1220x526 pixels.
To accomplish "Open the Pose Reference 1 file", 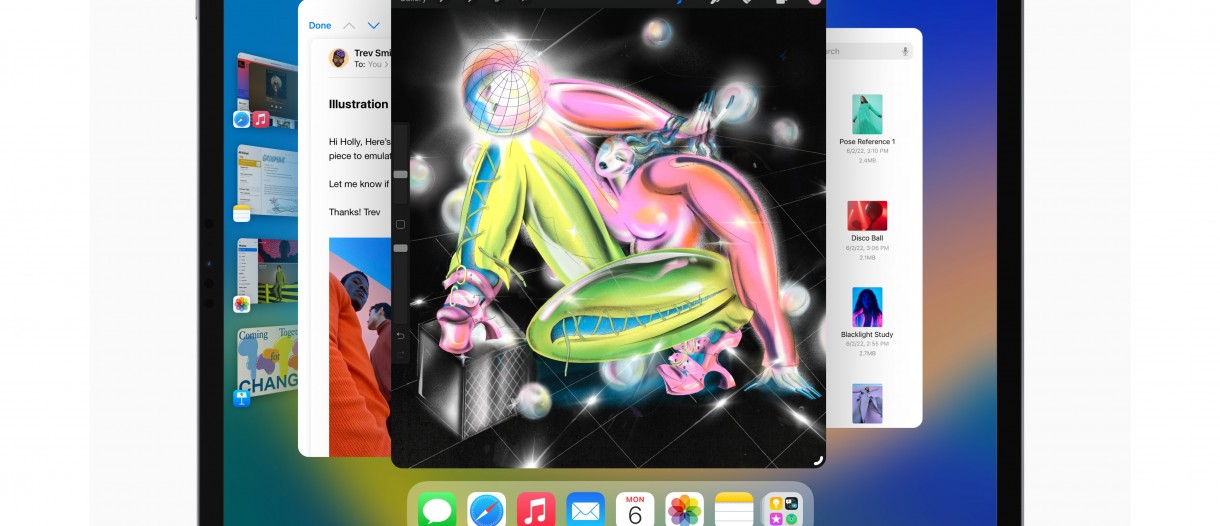I will tap(867, 115).
